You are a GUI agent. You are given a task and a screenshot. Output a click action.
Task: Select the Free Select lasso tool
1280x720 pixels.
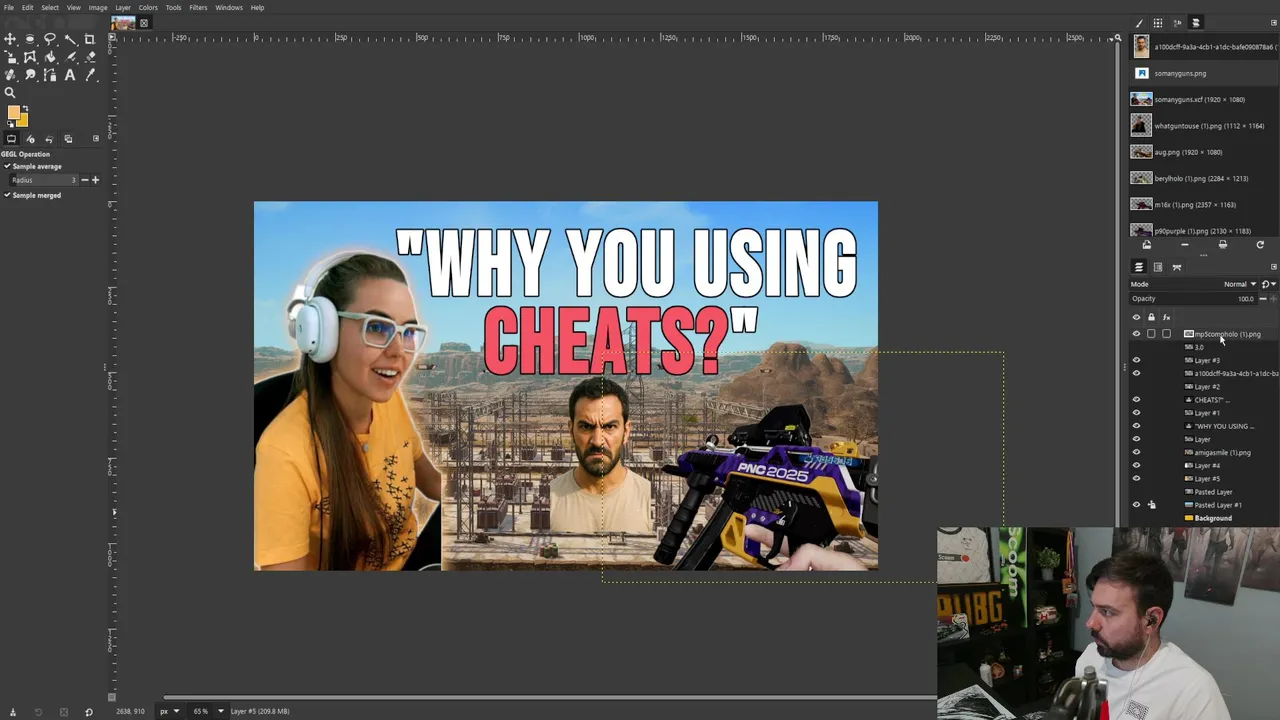click(50, 39)
